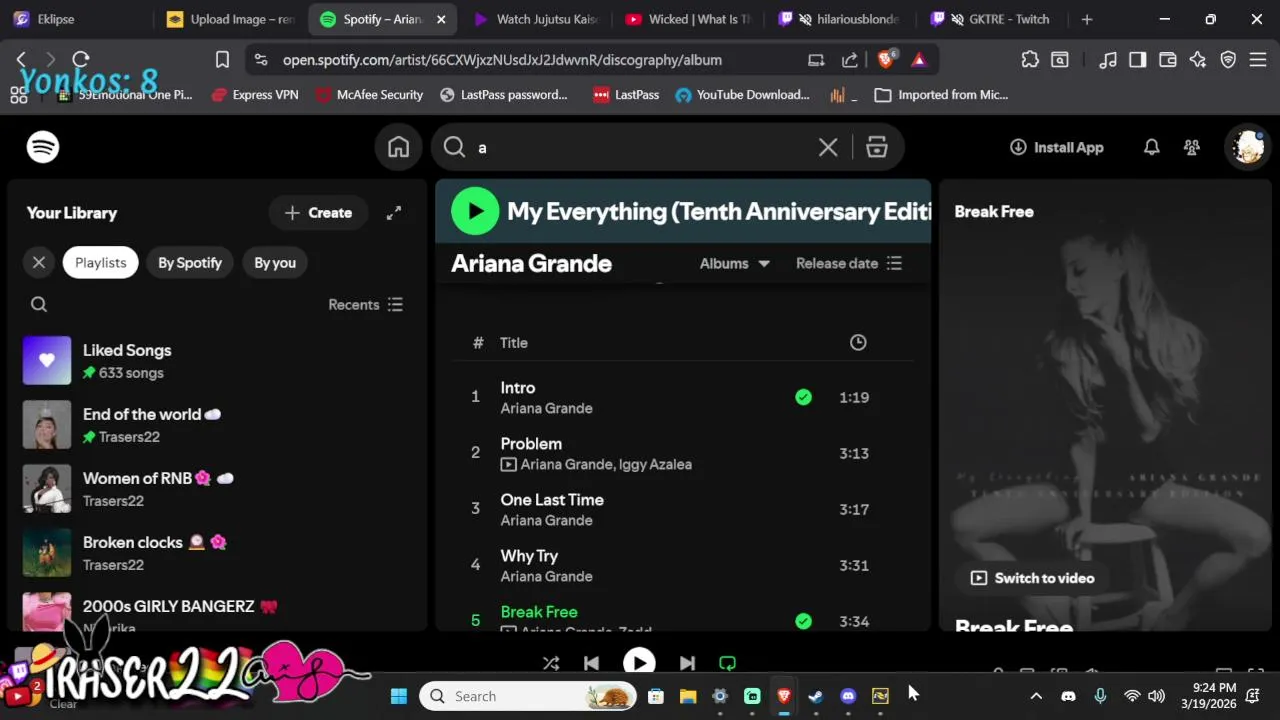Viewport: 1280px width, 720px height.
Task: Open Brave Shields icon
Action: (886, 60)
